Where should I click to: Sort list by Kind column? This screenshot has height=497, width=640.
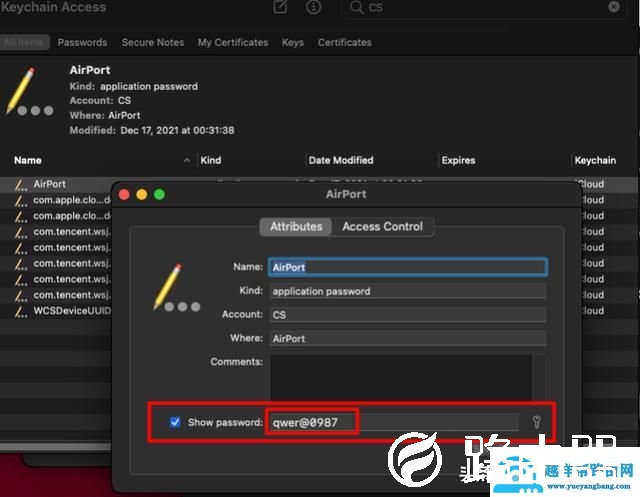[211, 160]
